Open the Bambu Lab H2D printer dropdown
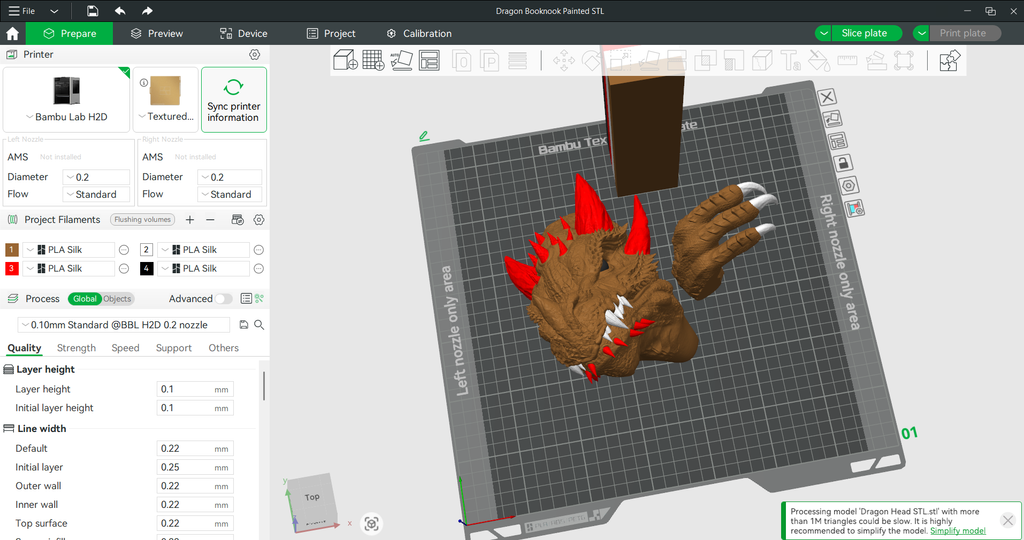The width and height of the screenshot is (1024, 540). pos(67,117)
